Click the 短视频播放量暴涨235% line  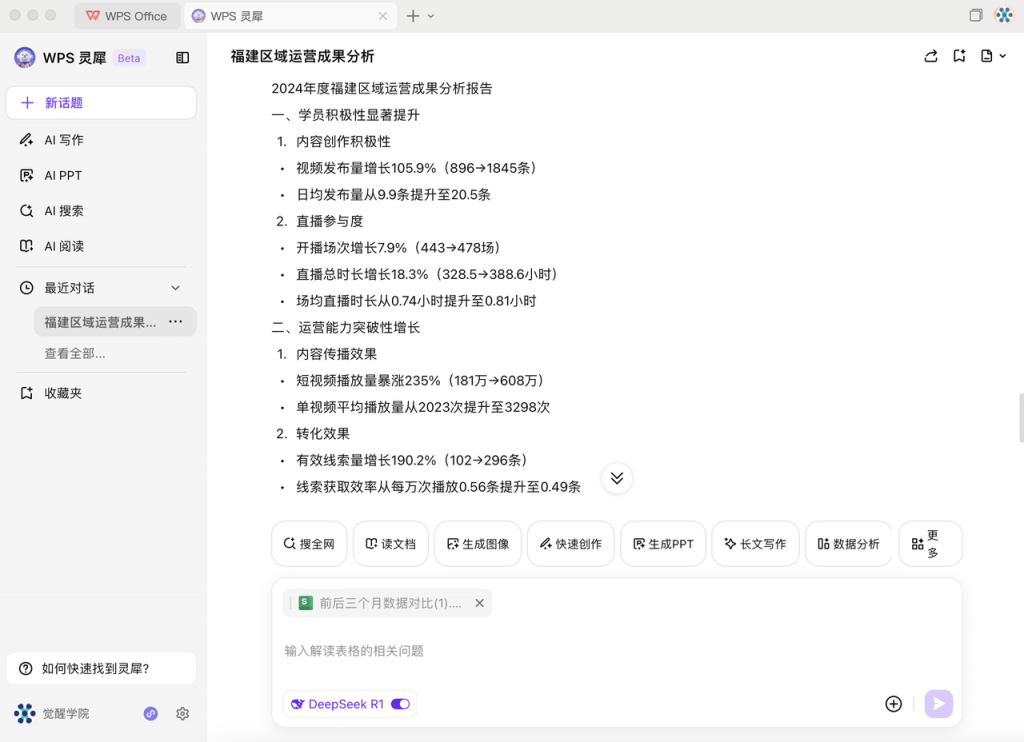click(421, 380)
